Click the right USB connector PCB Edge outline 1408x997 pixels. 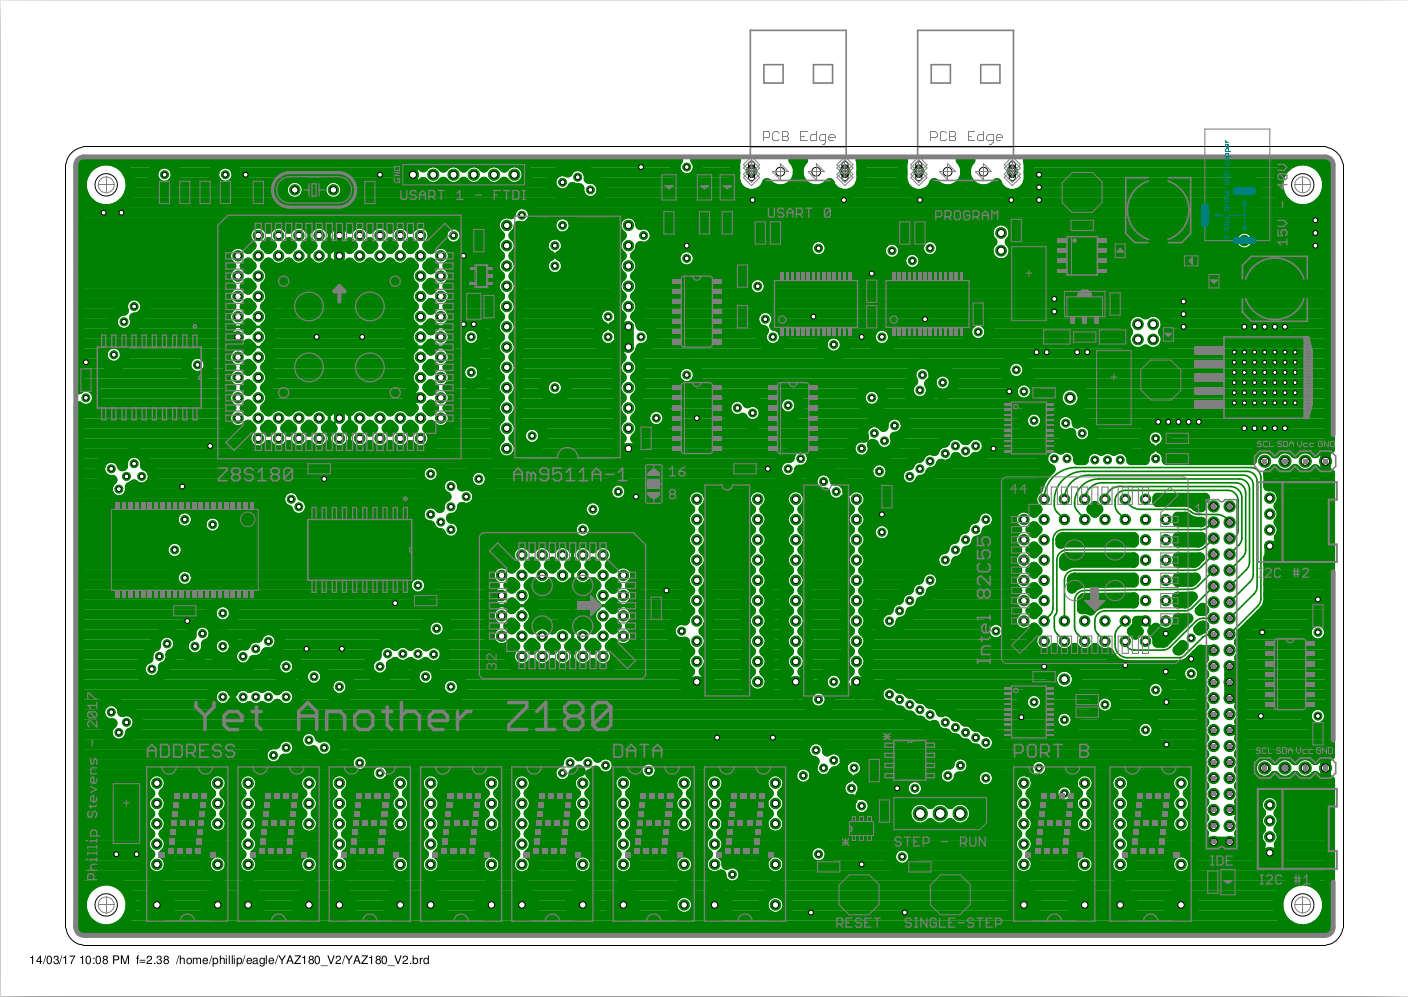(965, 92)
